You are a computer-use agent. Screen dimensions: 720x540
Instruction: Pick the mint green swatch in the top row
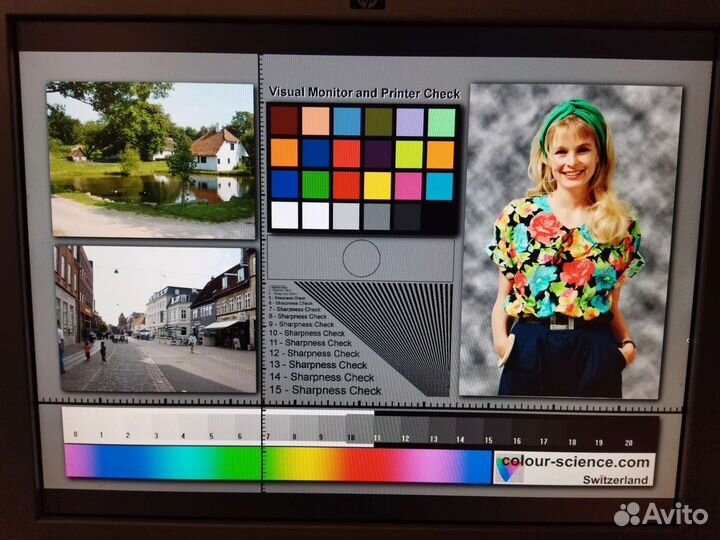click(x=441, y=122)
